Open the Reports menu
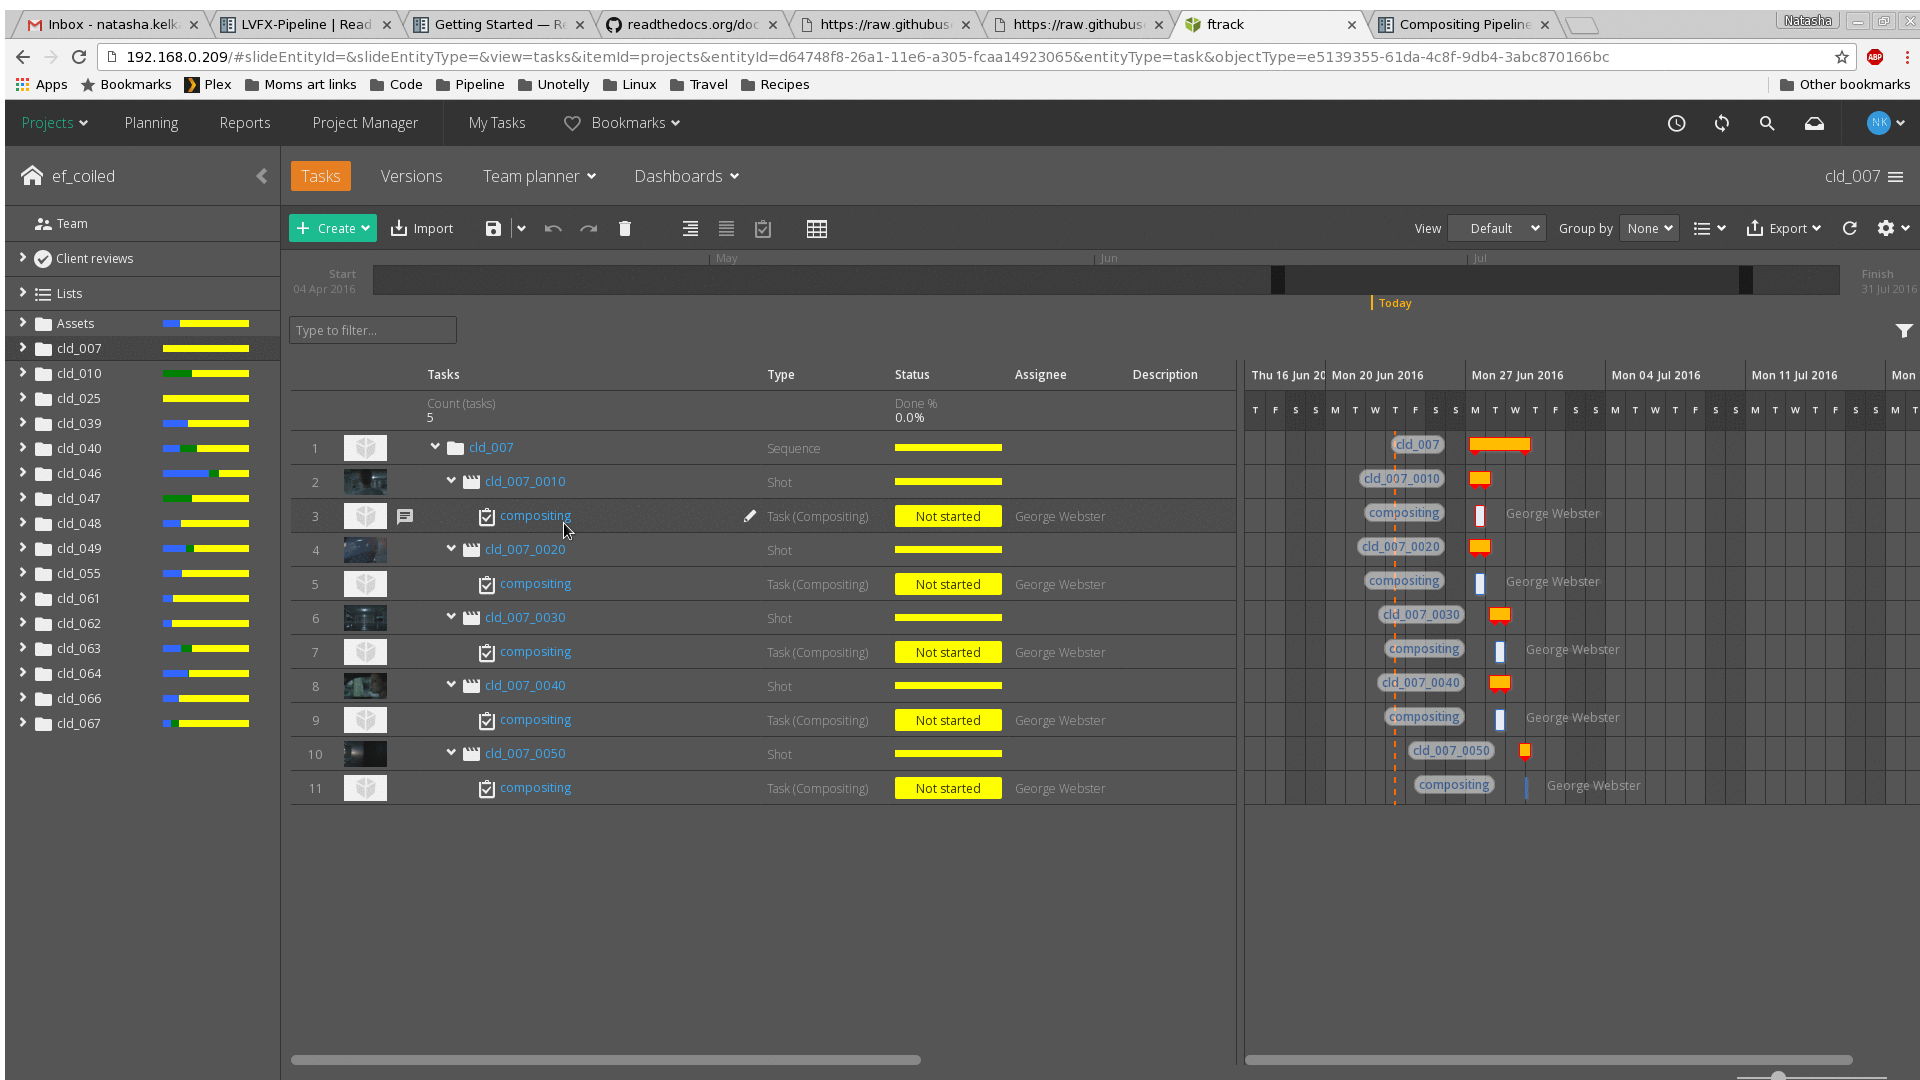 pyautogui.click(x=245, y=123)
